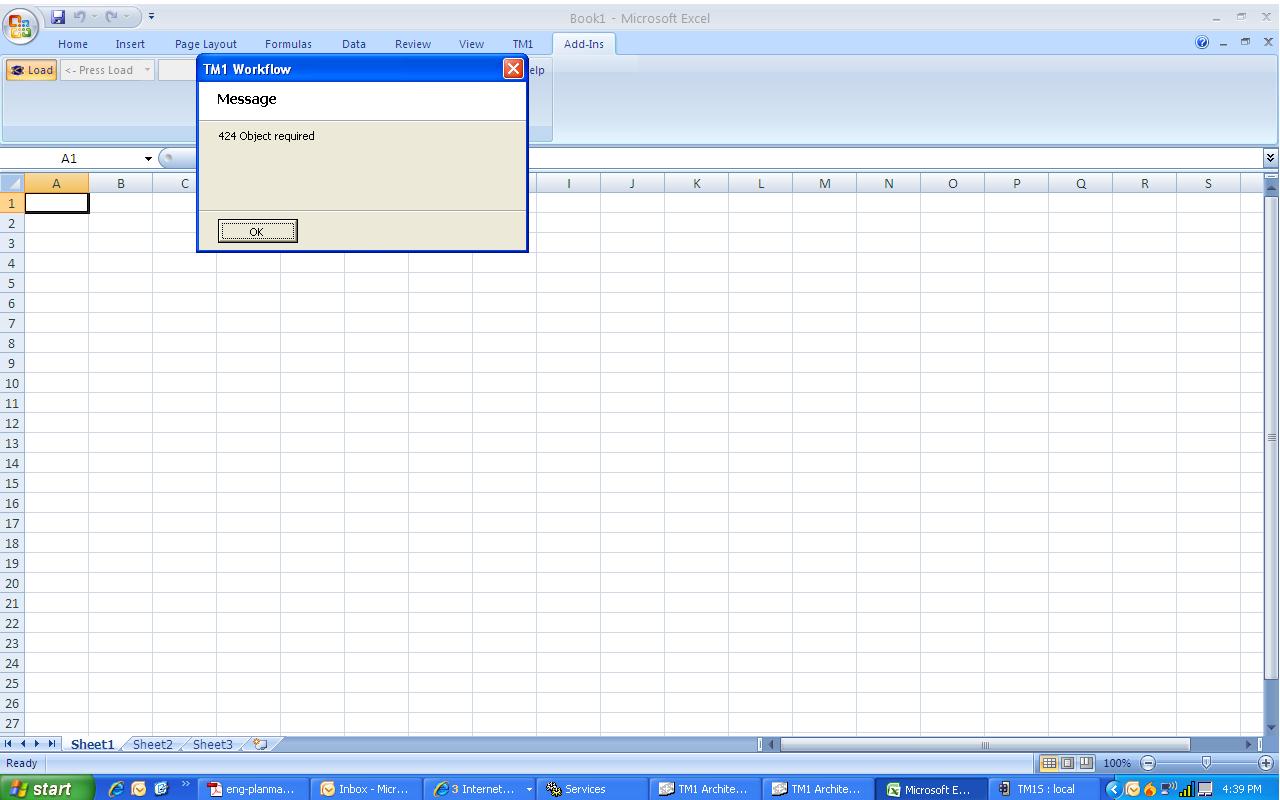Expand hidden system tray icons
Image resolution: width=1280 pixels, height=800 pixels.
click(1113, 789)
